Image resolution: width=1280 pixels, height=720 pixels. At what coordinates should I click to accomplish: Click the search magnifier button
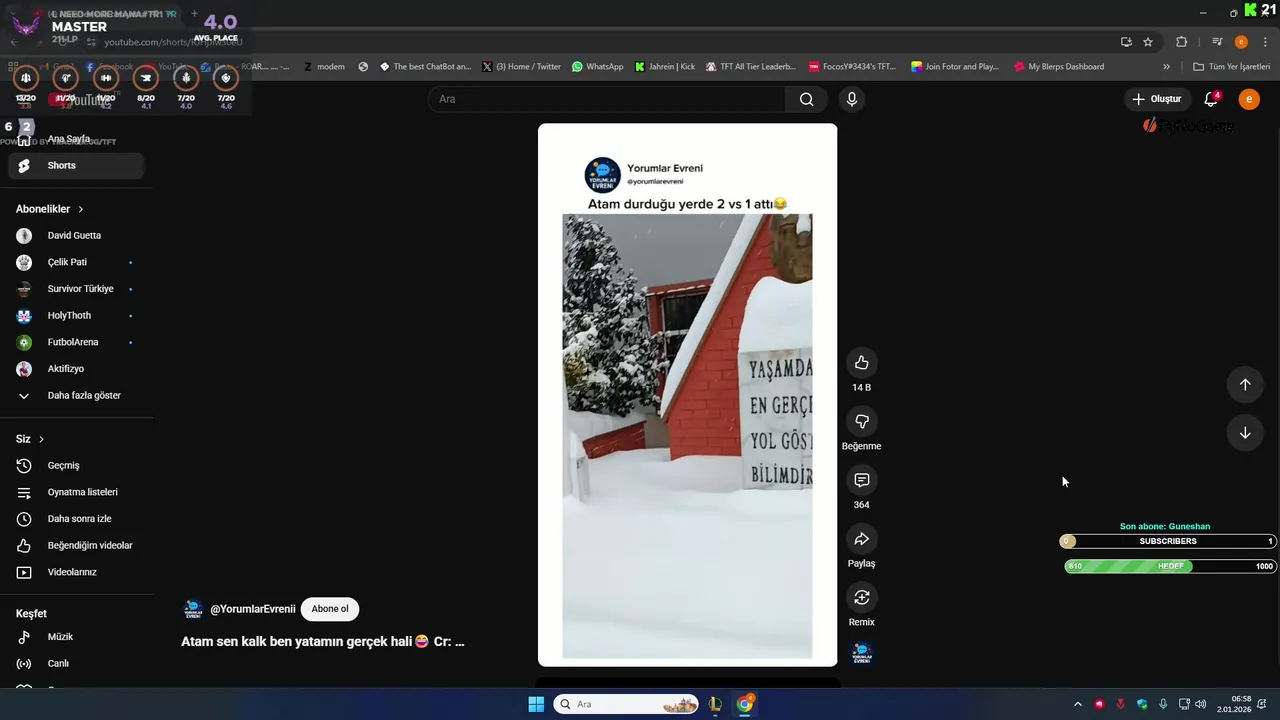coord(806,99)
